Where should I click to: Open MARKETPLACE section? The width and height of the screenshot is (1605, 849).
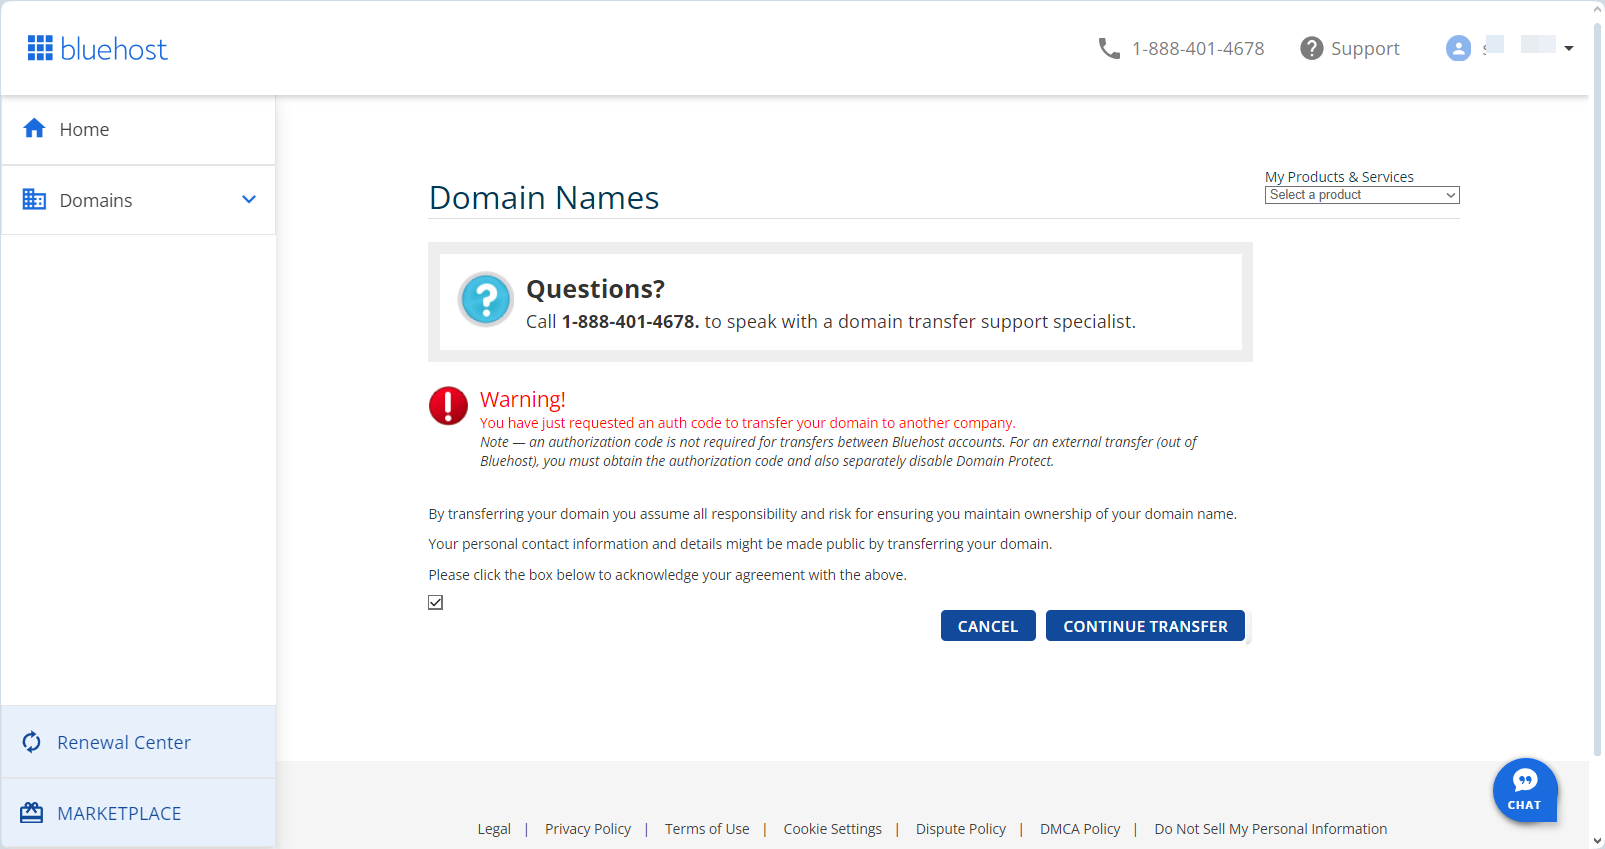tap(138, 813)
